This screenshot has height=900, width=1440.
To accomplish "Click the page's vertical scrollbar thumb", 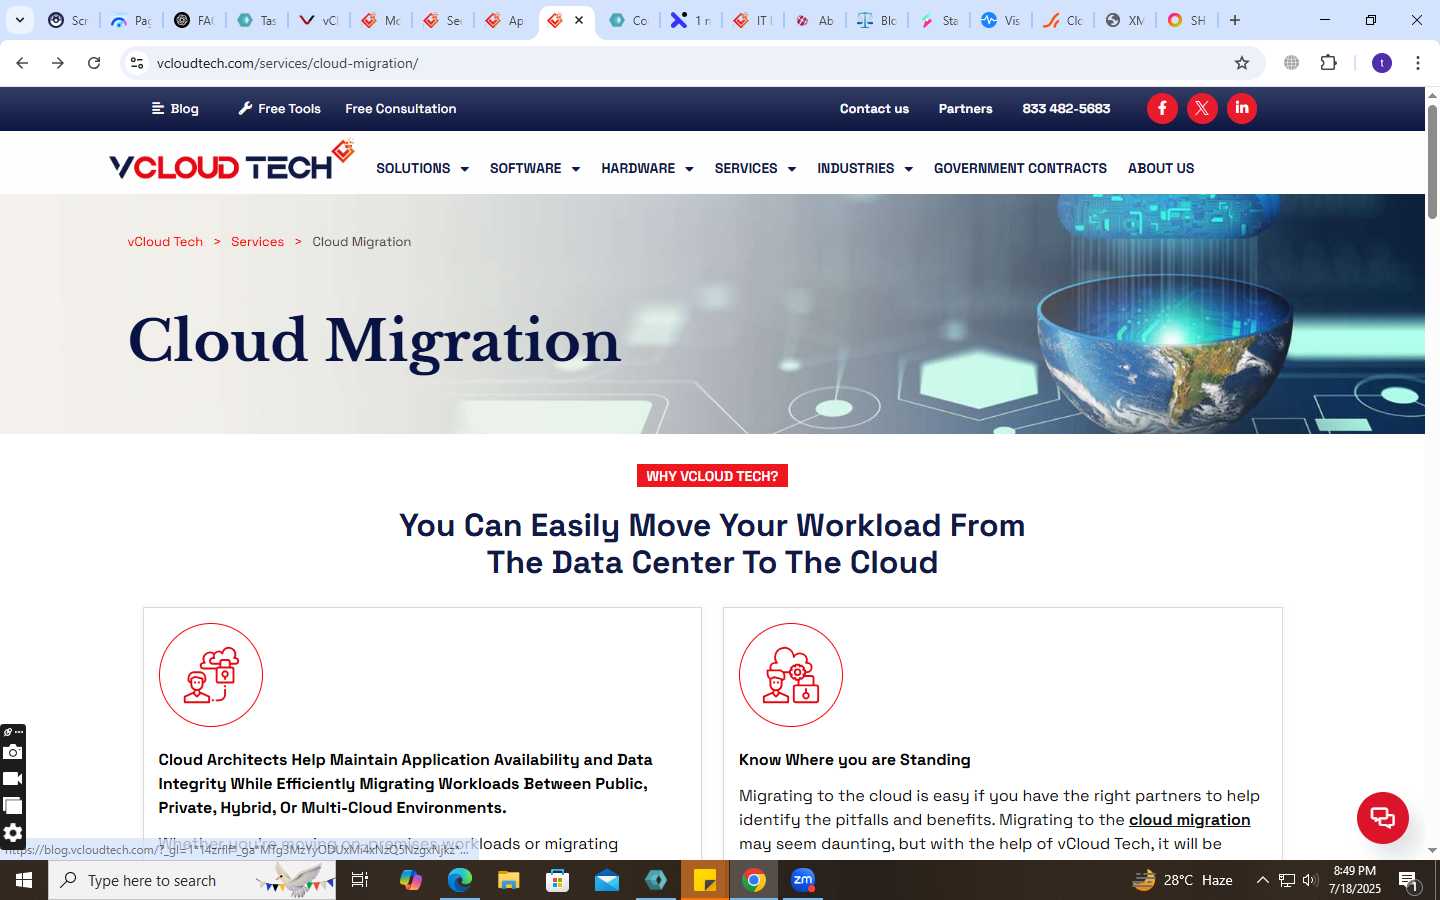I will 1432,160.
